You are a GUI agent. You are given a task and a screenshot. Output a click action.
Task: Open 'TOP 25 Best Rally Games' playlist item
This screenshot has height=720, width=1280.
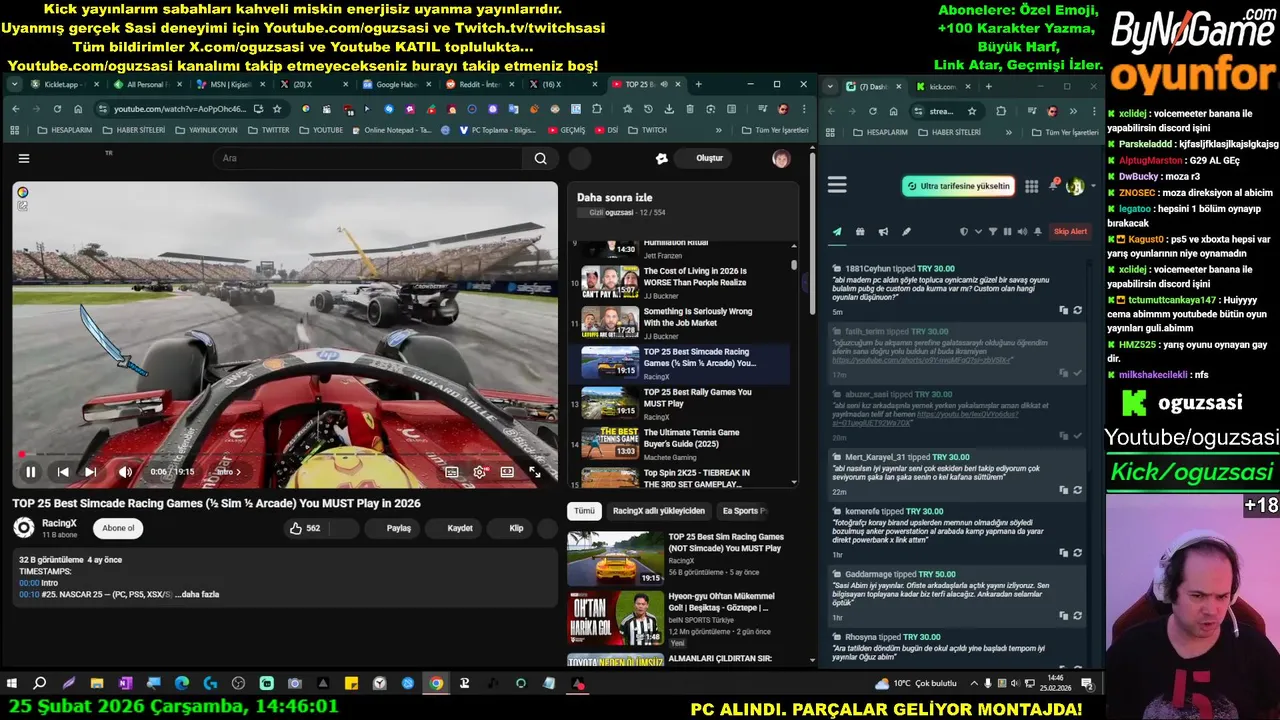point(679,404)
